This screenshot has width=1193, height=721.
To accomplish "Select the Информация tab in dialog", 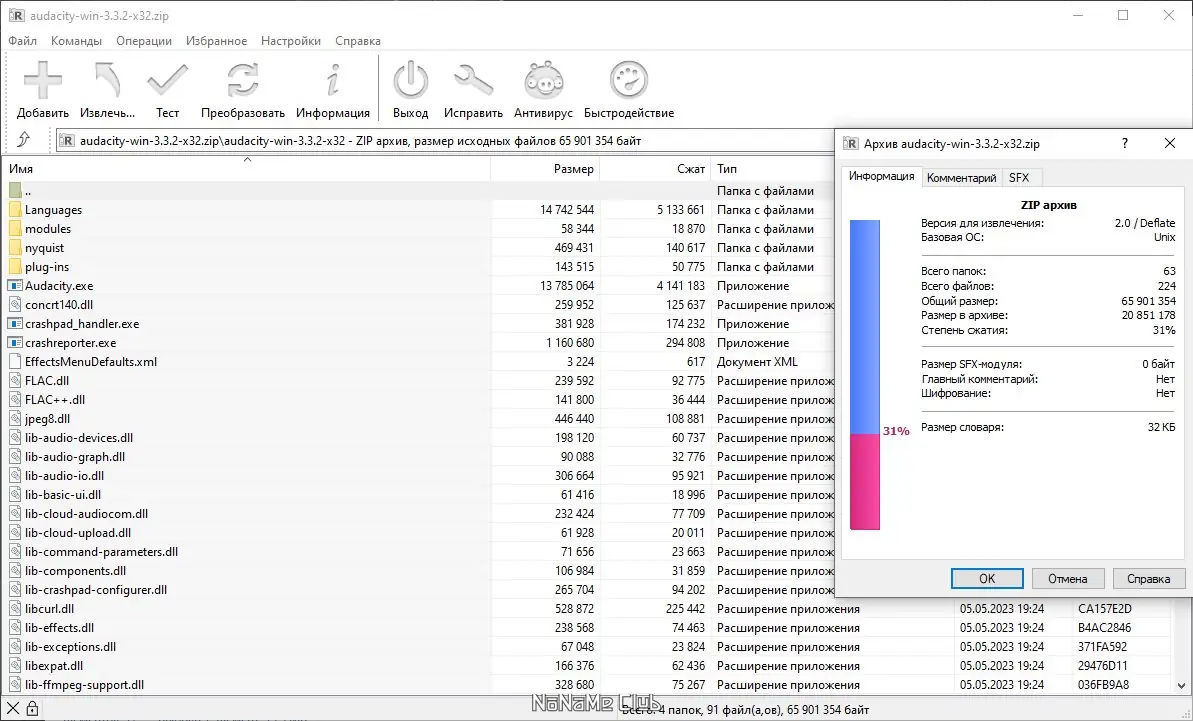I will click(882, 176).
